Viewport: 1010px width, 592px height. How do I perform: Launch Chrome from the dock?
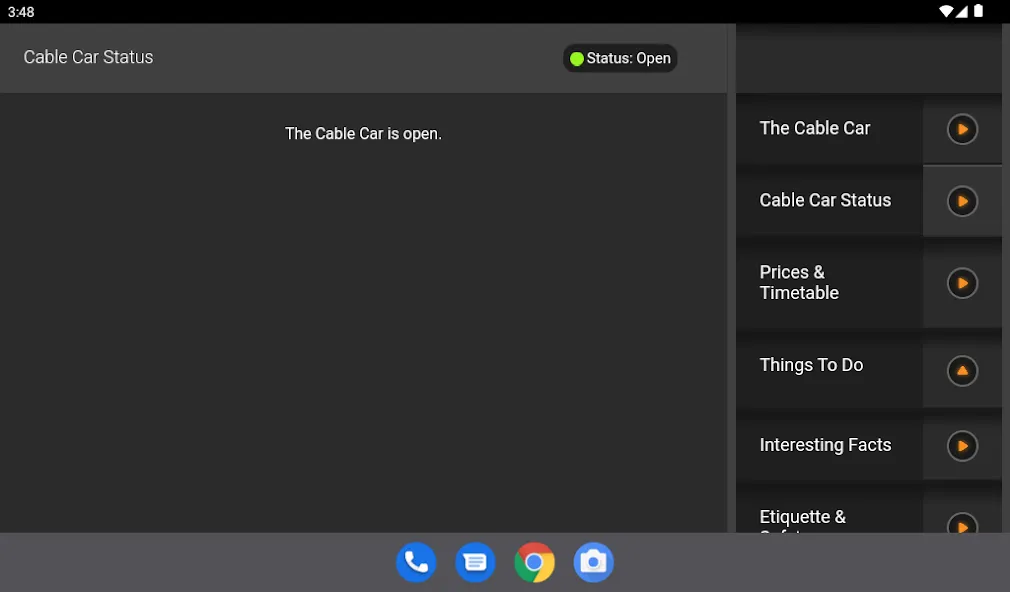pos(535,562)
